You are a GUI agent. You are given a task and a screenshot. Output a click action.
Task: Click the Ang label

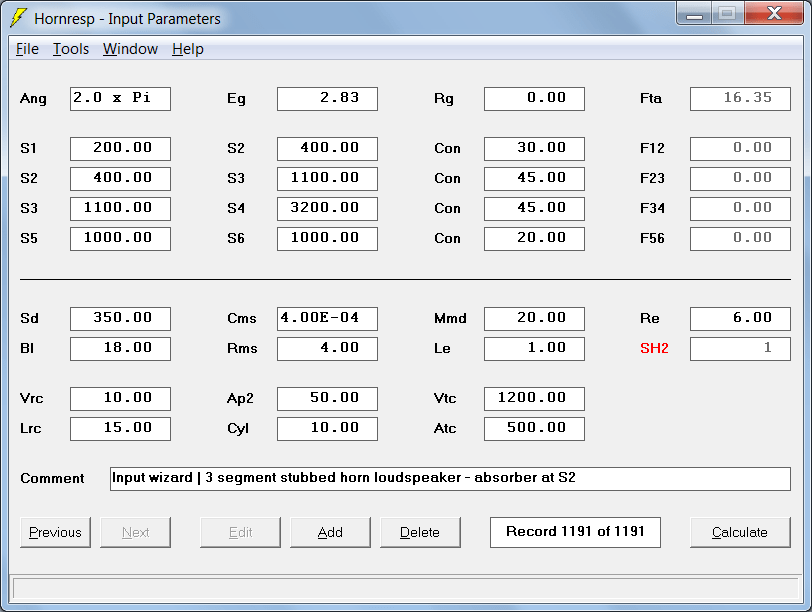coord(33,99)
